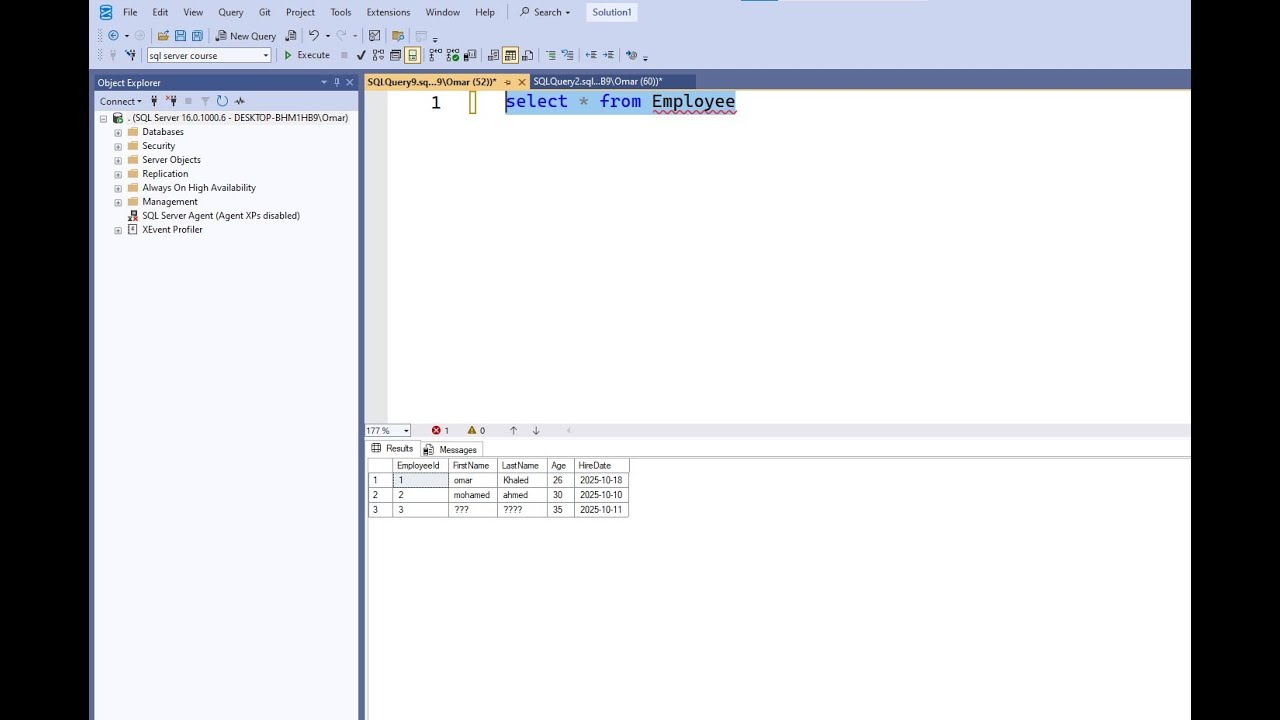
Task: Click Object Explorer connect plug icon
Action: click(x=154, y=101)
